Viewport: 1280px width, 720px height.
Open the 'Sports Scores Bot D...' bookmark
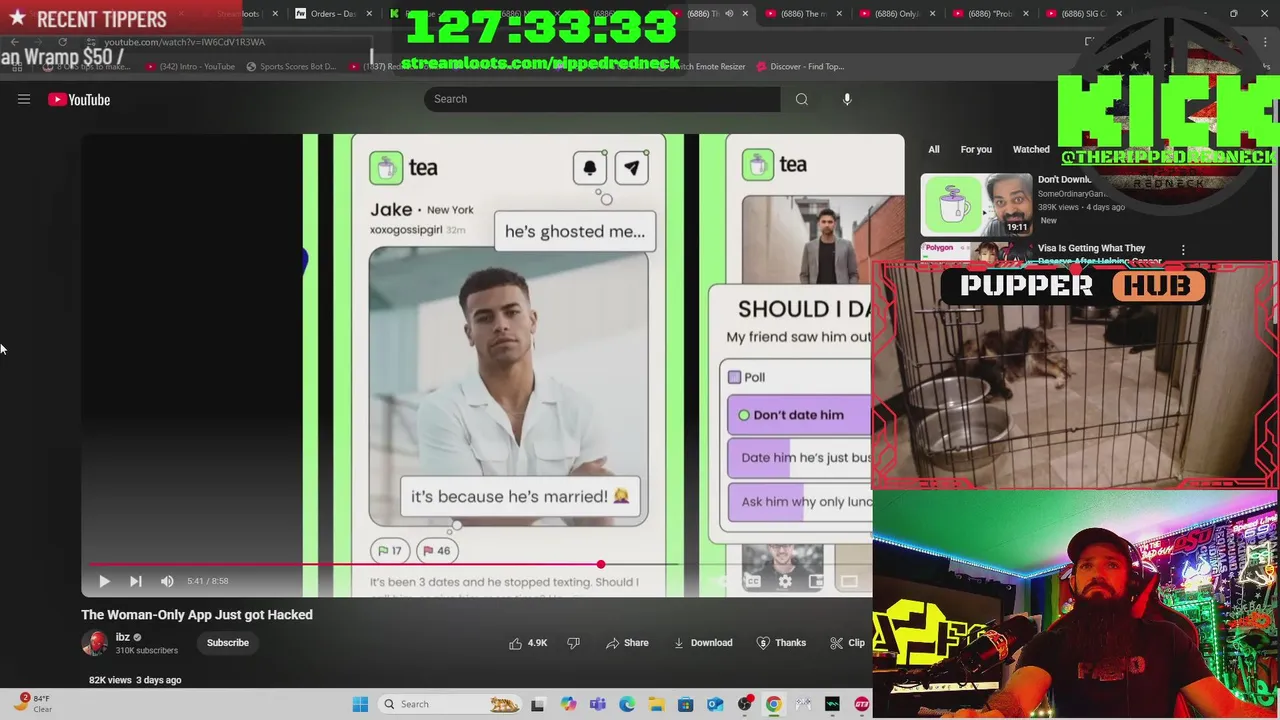tap(291, 67)
